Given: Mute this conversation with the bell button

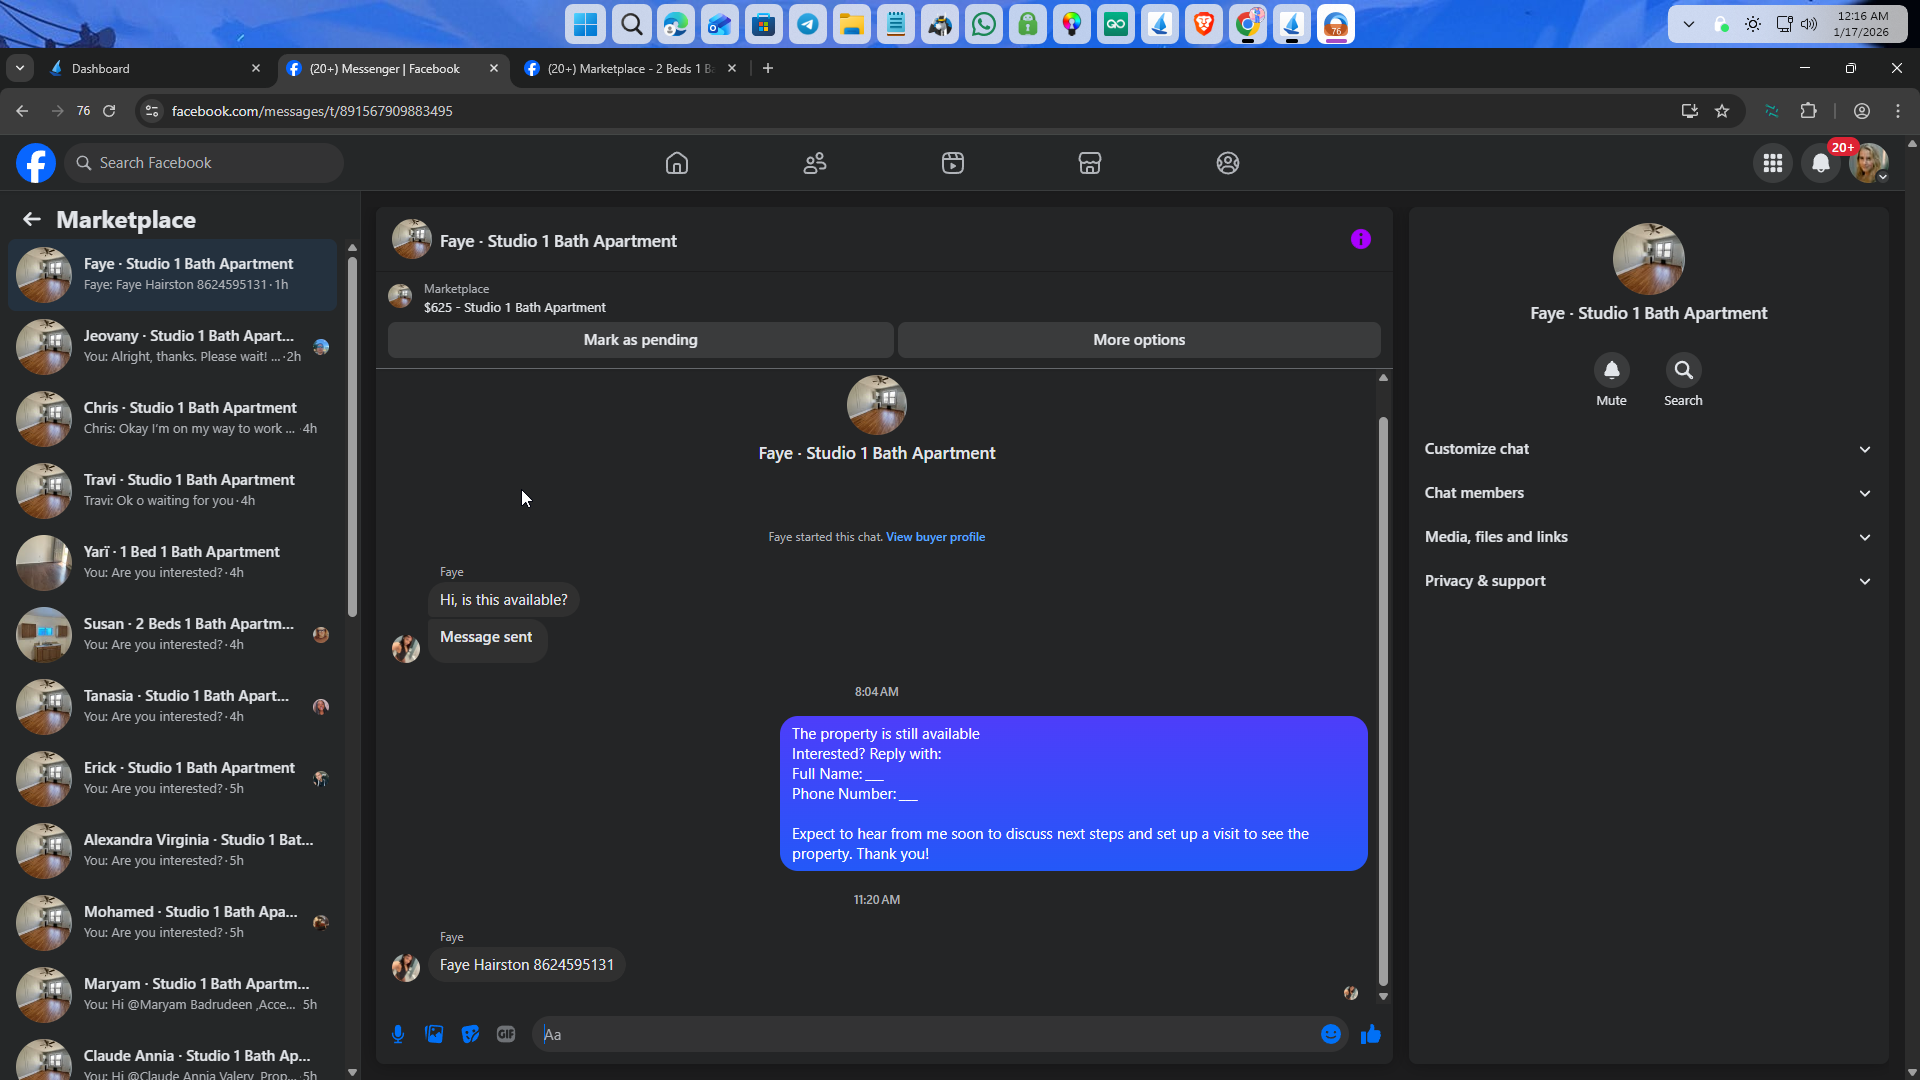Looking at the screenshot, I should [1611, 371].
